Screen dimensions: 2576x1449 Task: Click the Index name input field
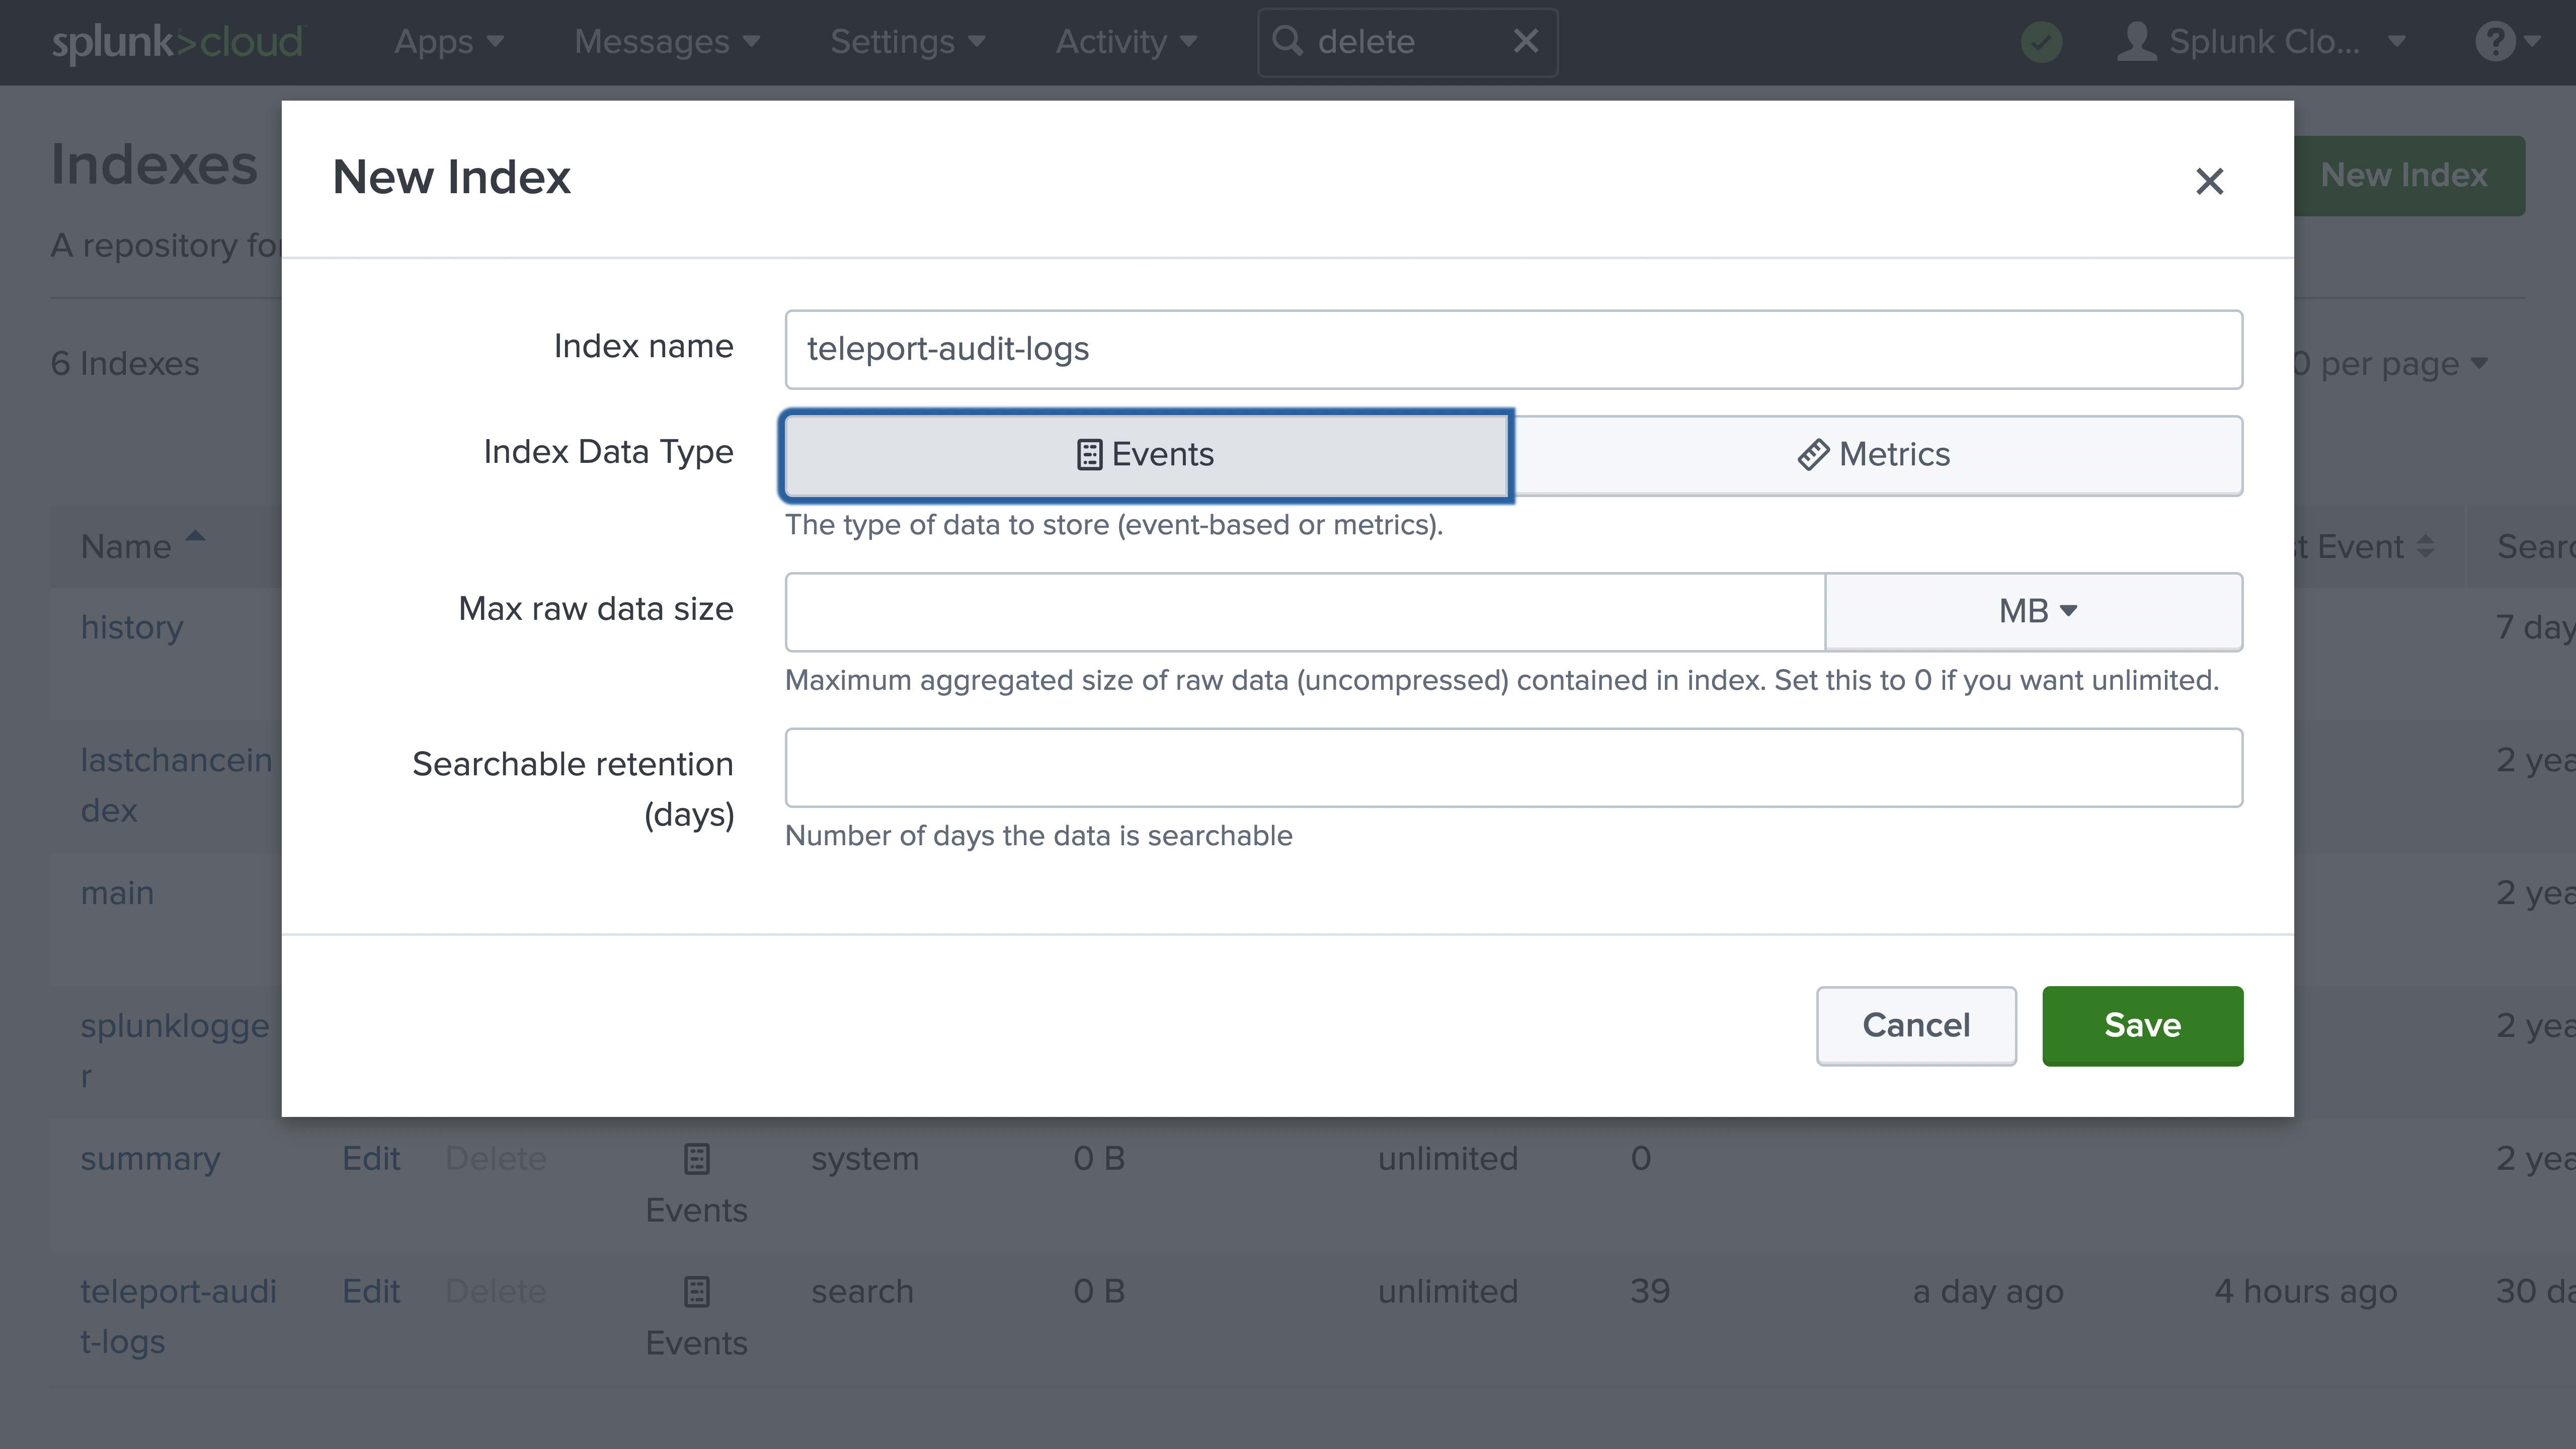(x=1513, y=349)
